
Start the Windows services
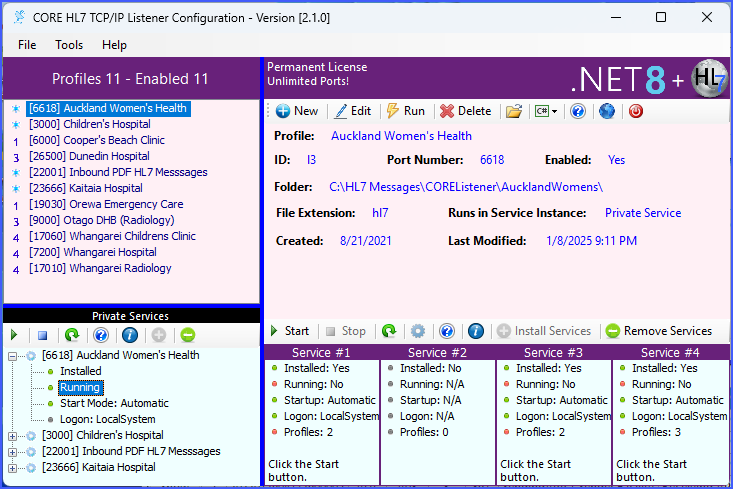tap(290, 331)
